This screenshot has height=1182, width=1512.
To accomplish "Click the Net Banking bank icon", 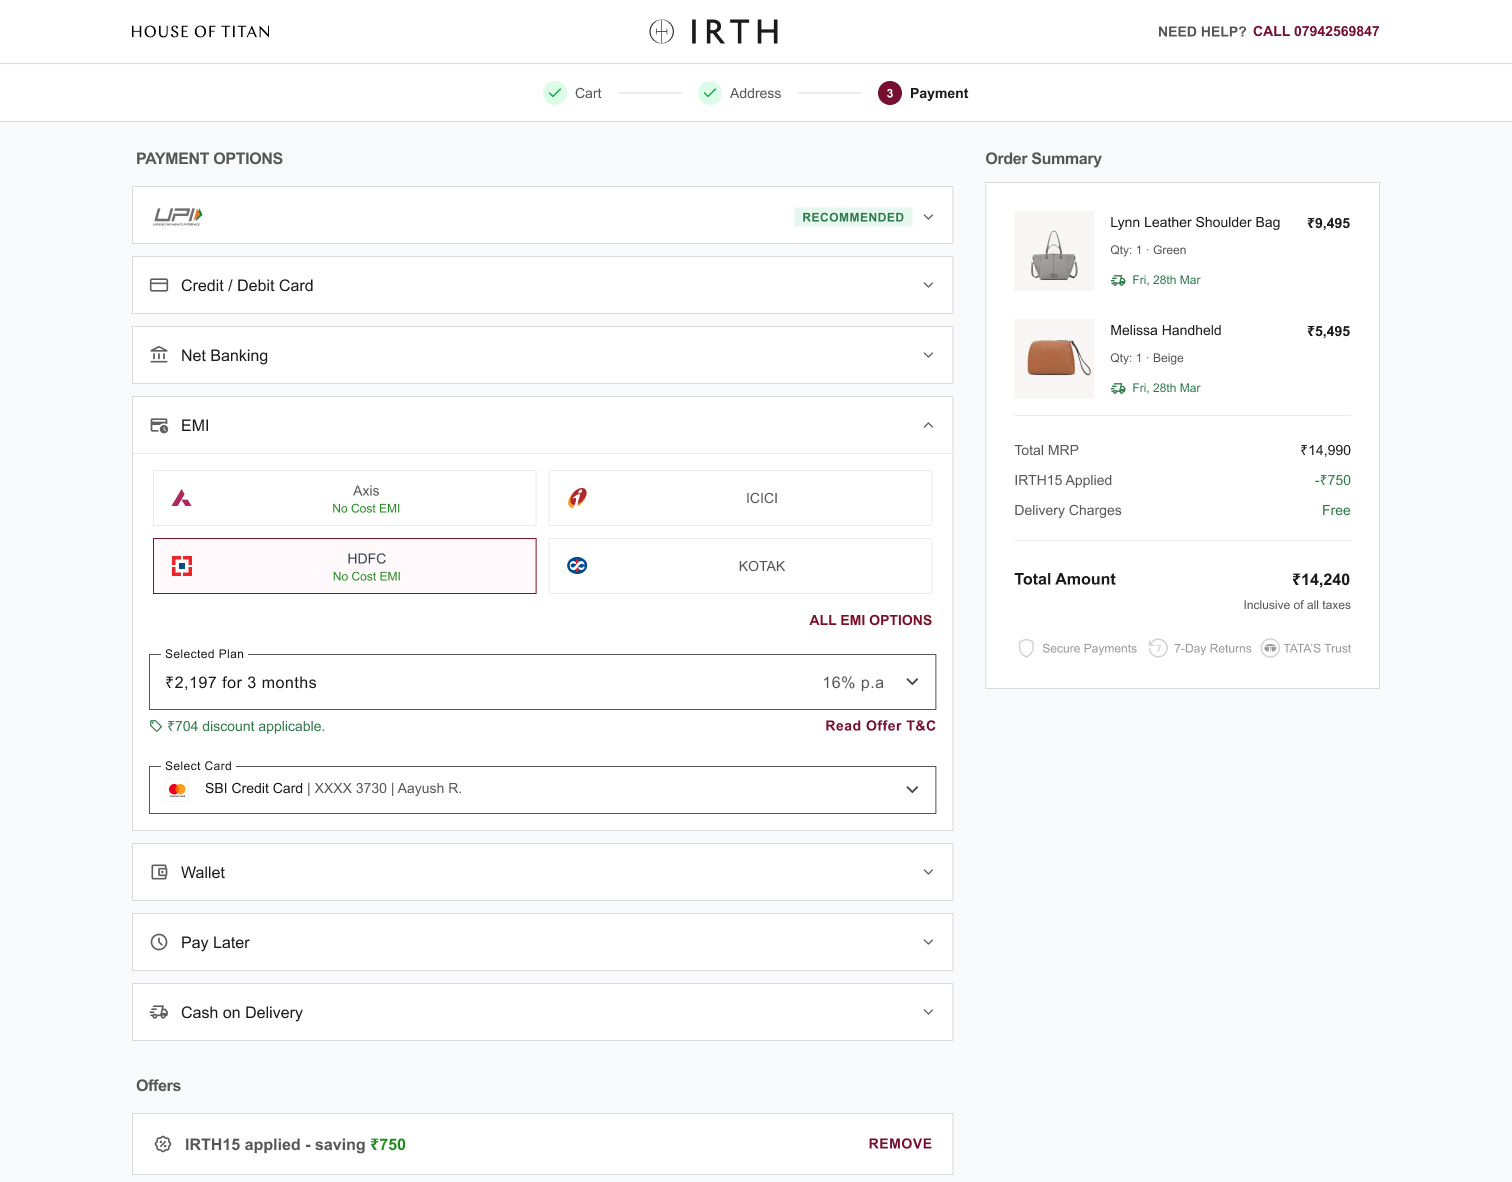I will coord(159,355).
